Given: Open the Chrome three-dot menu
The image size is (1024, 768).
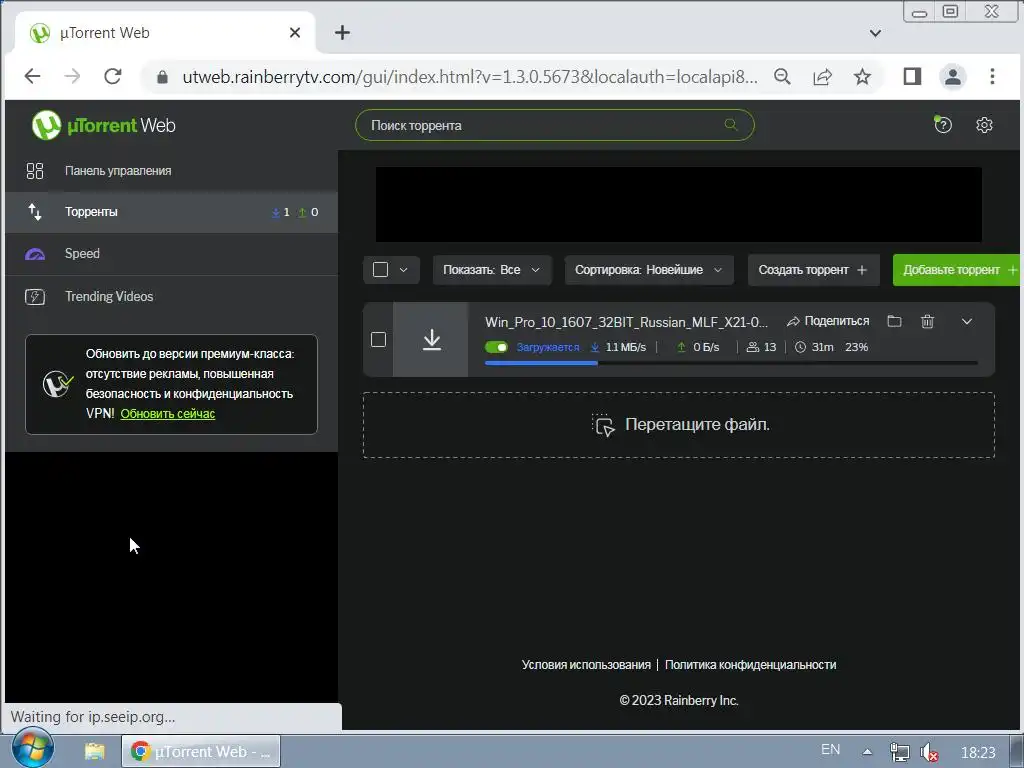Looking at the screenshot, I should tap(992, 76).
